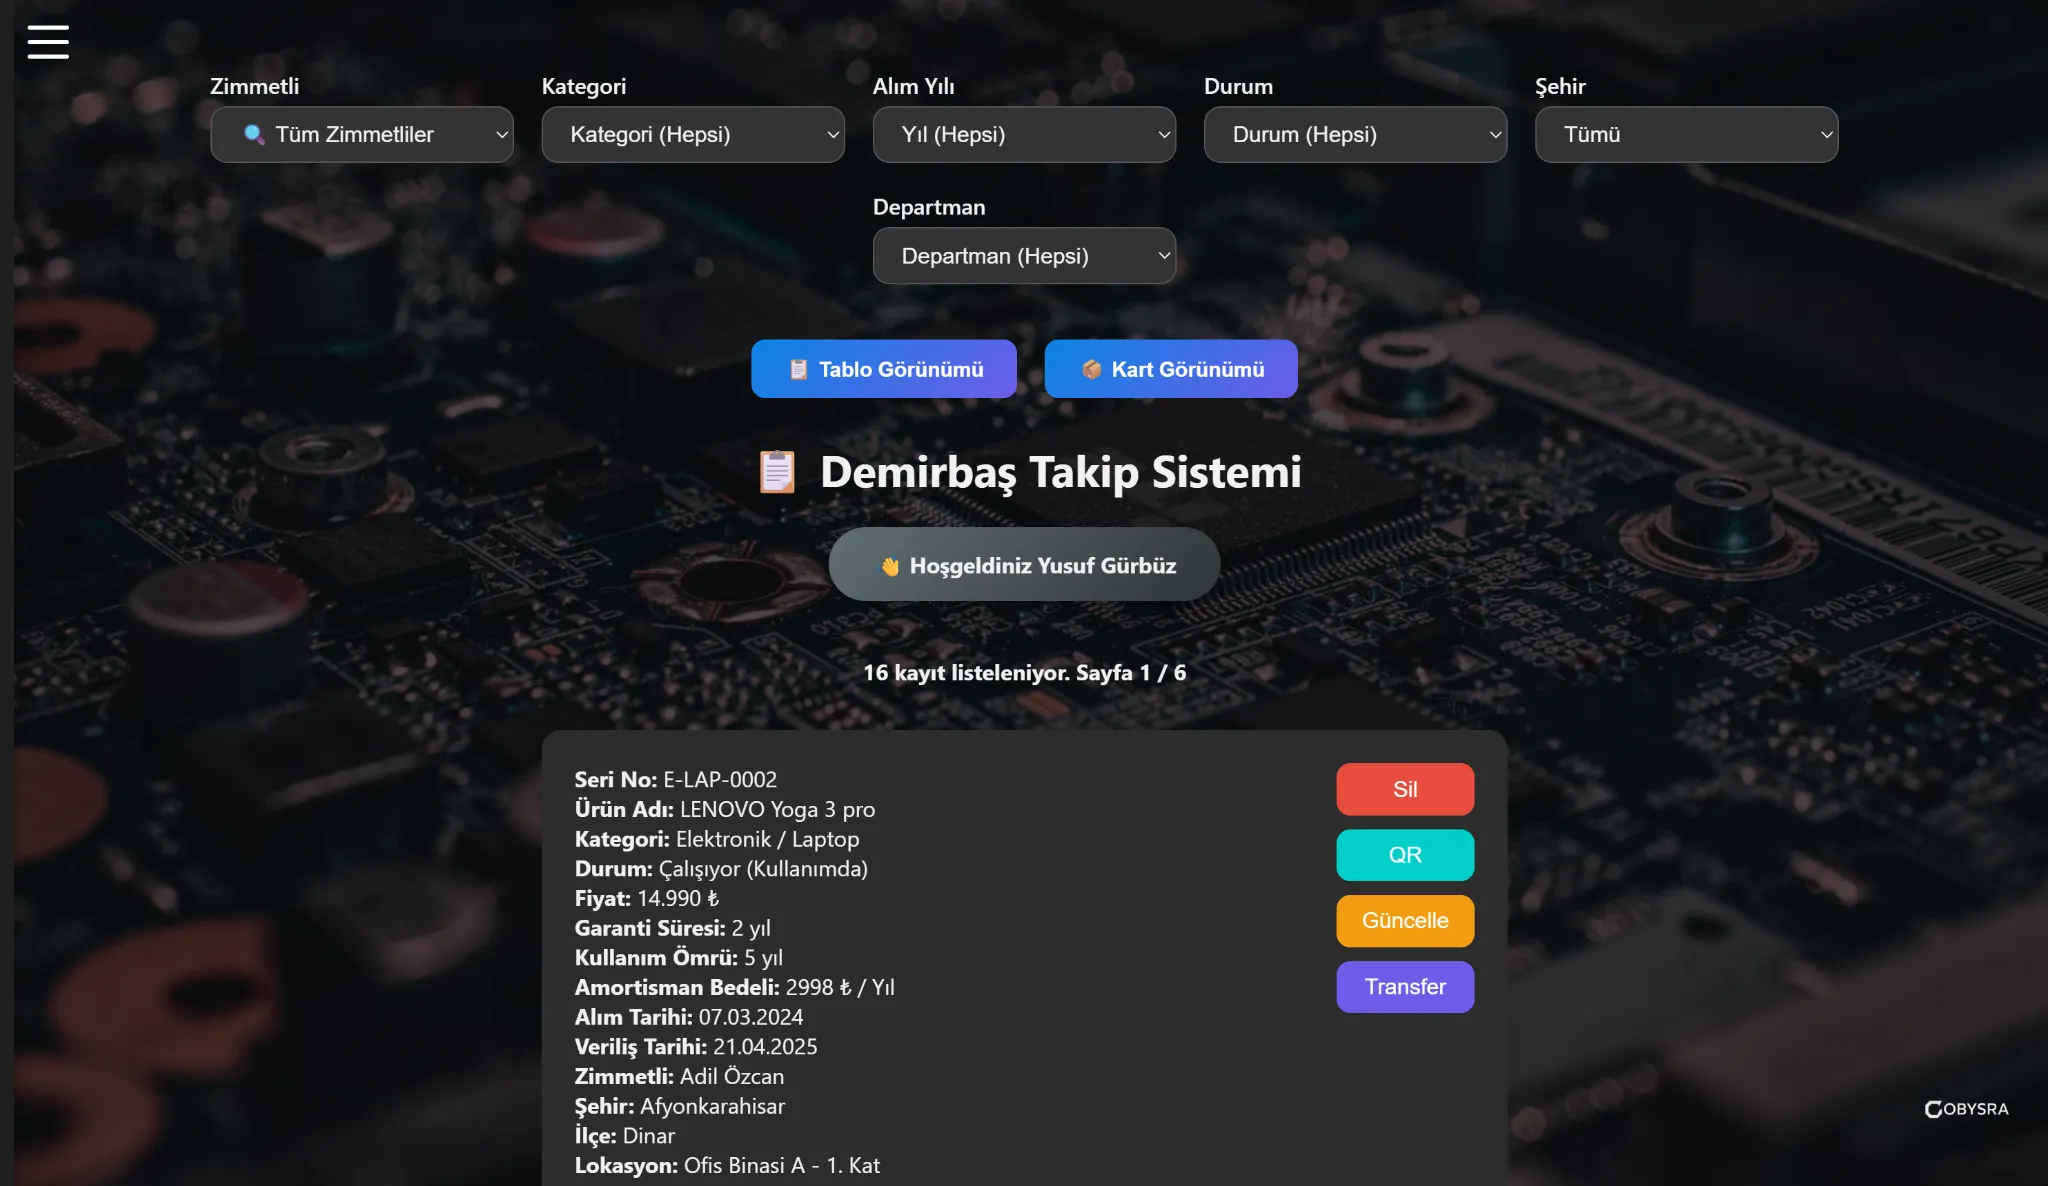Expand the Departman (Hepsi) dropdown
This screenshot has height=1186, width=2048.
(1024, 256)
